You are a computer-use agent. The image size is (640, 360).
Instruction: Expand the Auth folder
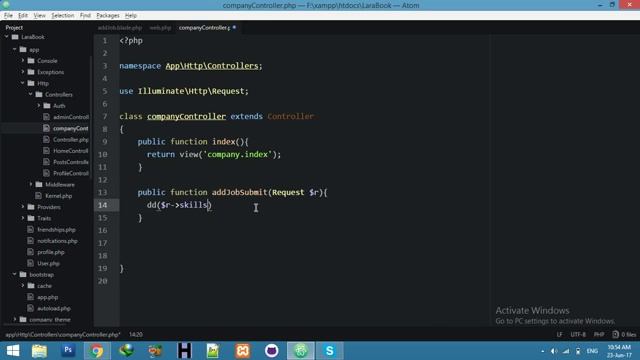click(39, 105)
